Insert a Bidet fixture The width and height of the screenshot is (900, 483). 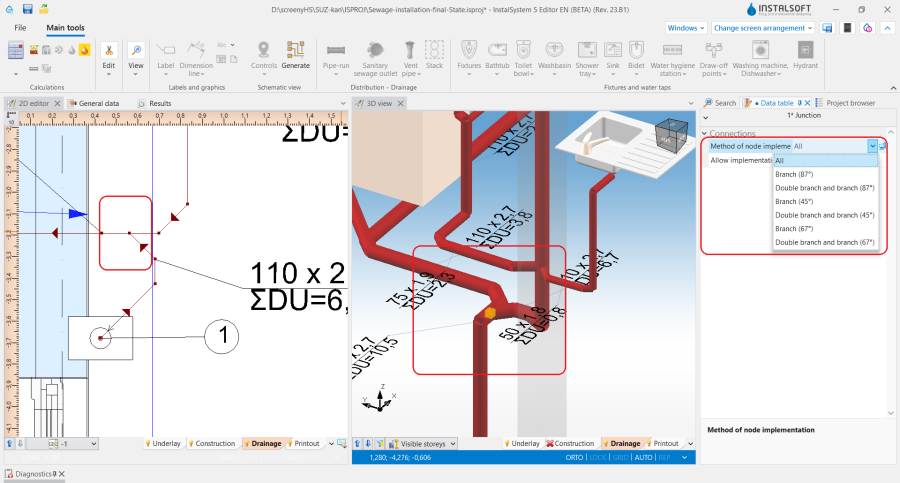coord(636,58)
